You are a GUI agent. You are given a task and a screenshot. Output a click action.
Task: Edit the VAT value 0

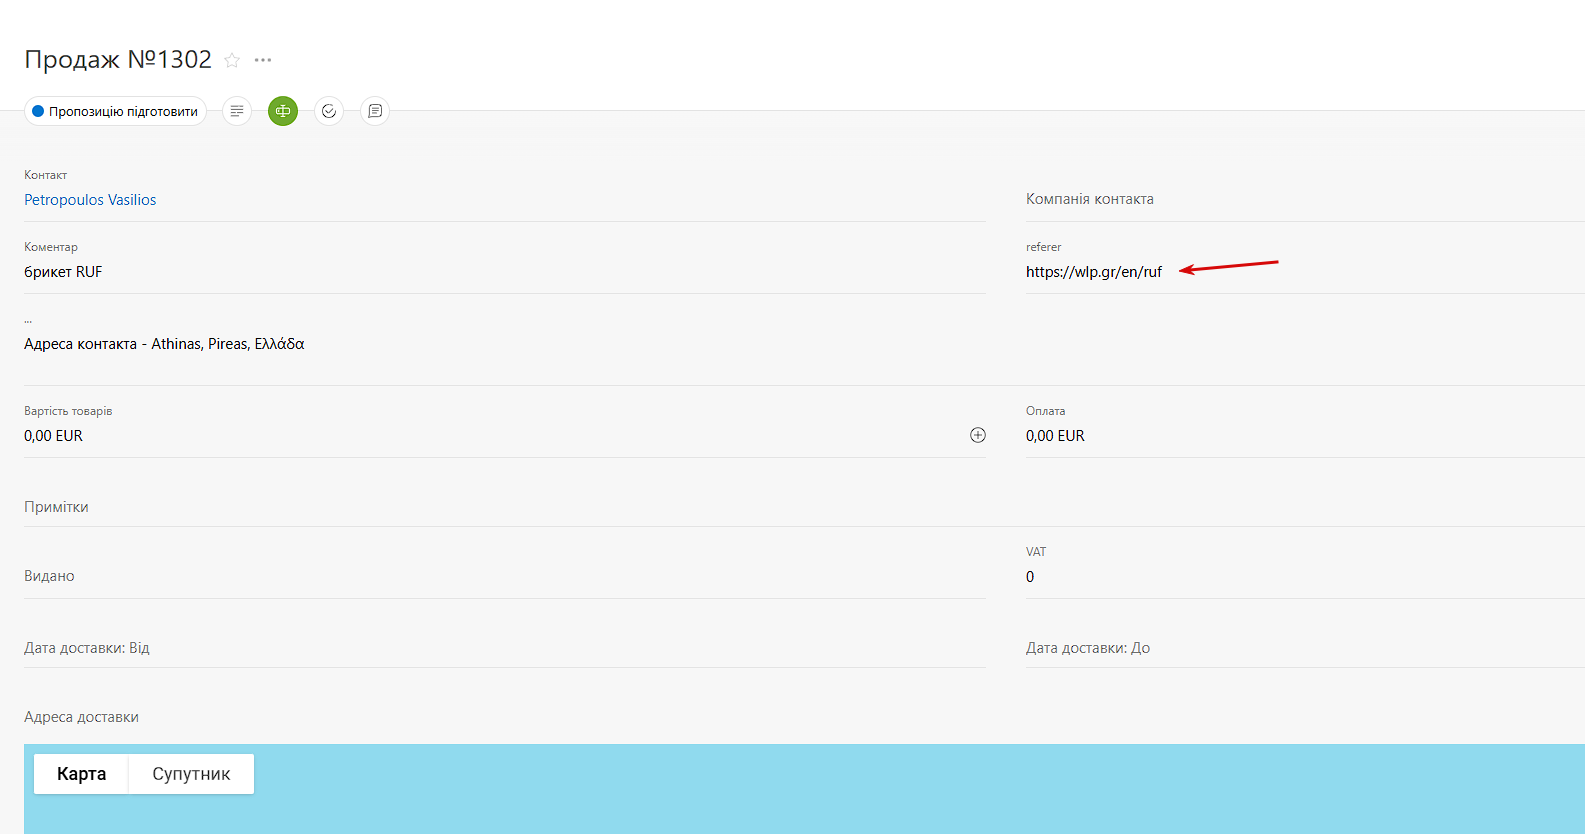click(x=1030, y=577)
